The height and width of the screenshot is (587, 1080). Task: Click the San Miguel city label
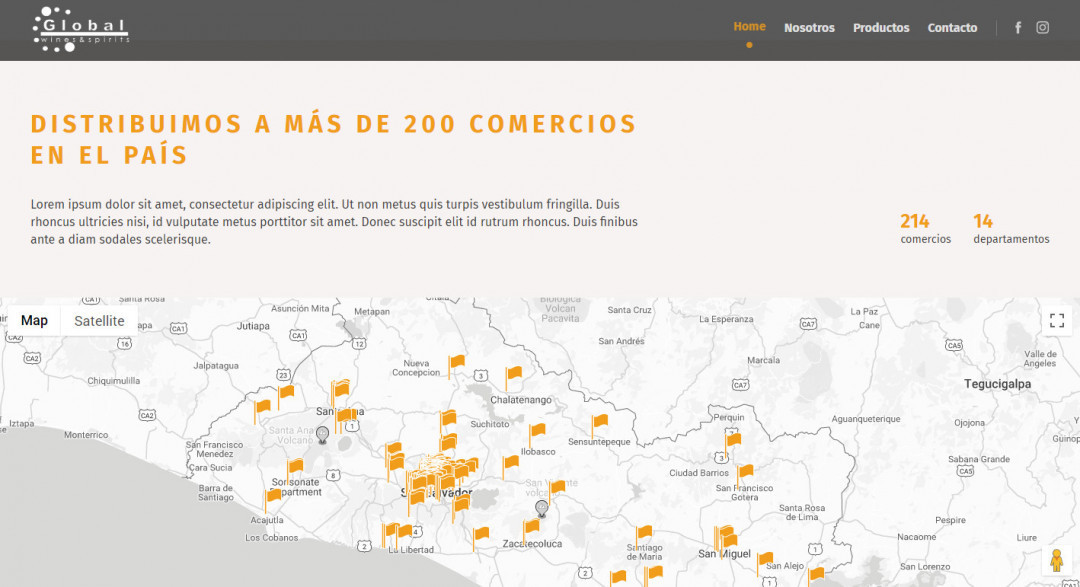tap(725, 554)
